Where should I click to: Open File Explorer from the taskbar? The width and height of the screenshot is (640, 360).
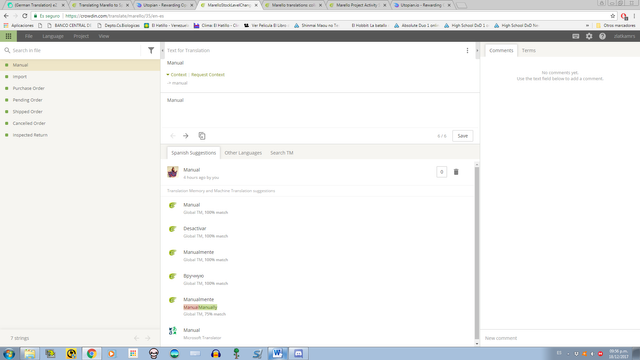coord(29,353)
